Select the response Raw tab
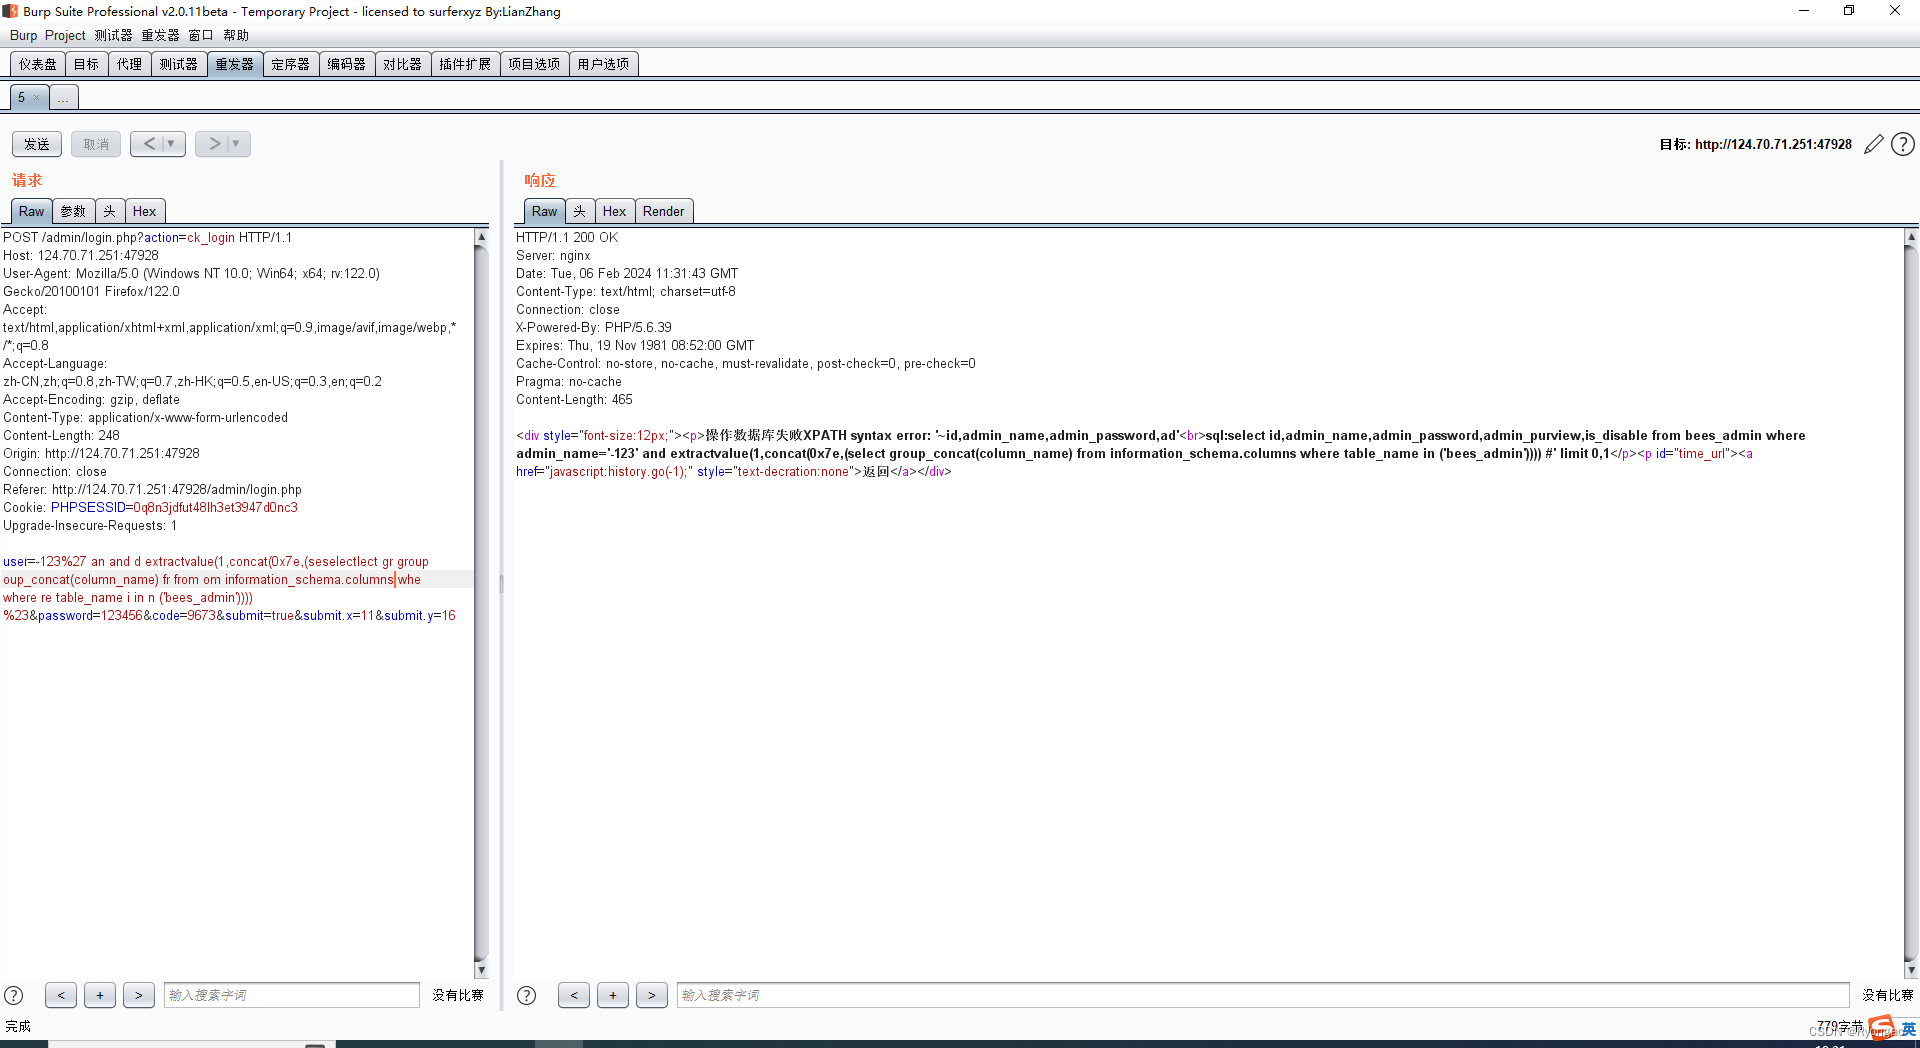This screenshot has height=1048, width=1920. pos(545,211)
